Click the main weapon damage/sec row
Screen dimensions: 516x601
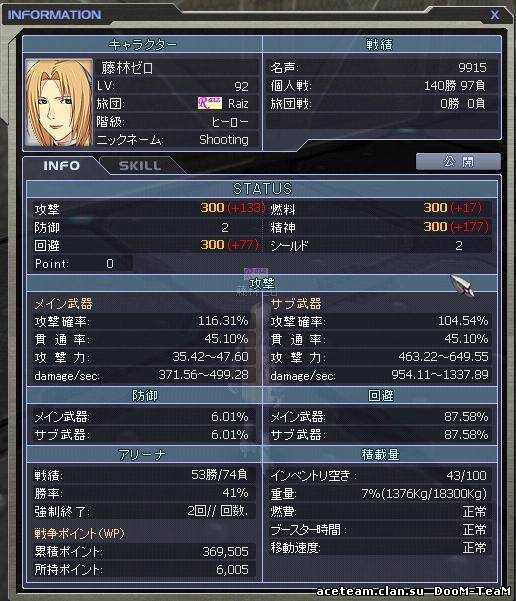(x=144, y=375)
